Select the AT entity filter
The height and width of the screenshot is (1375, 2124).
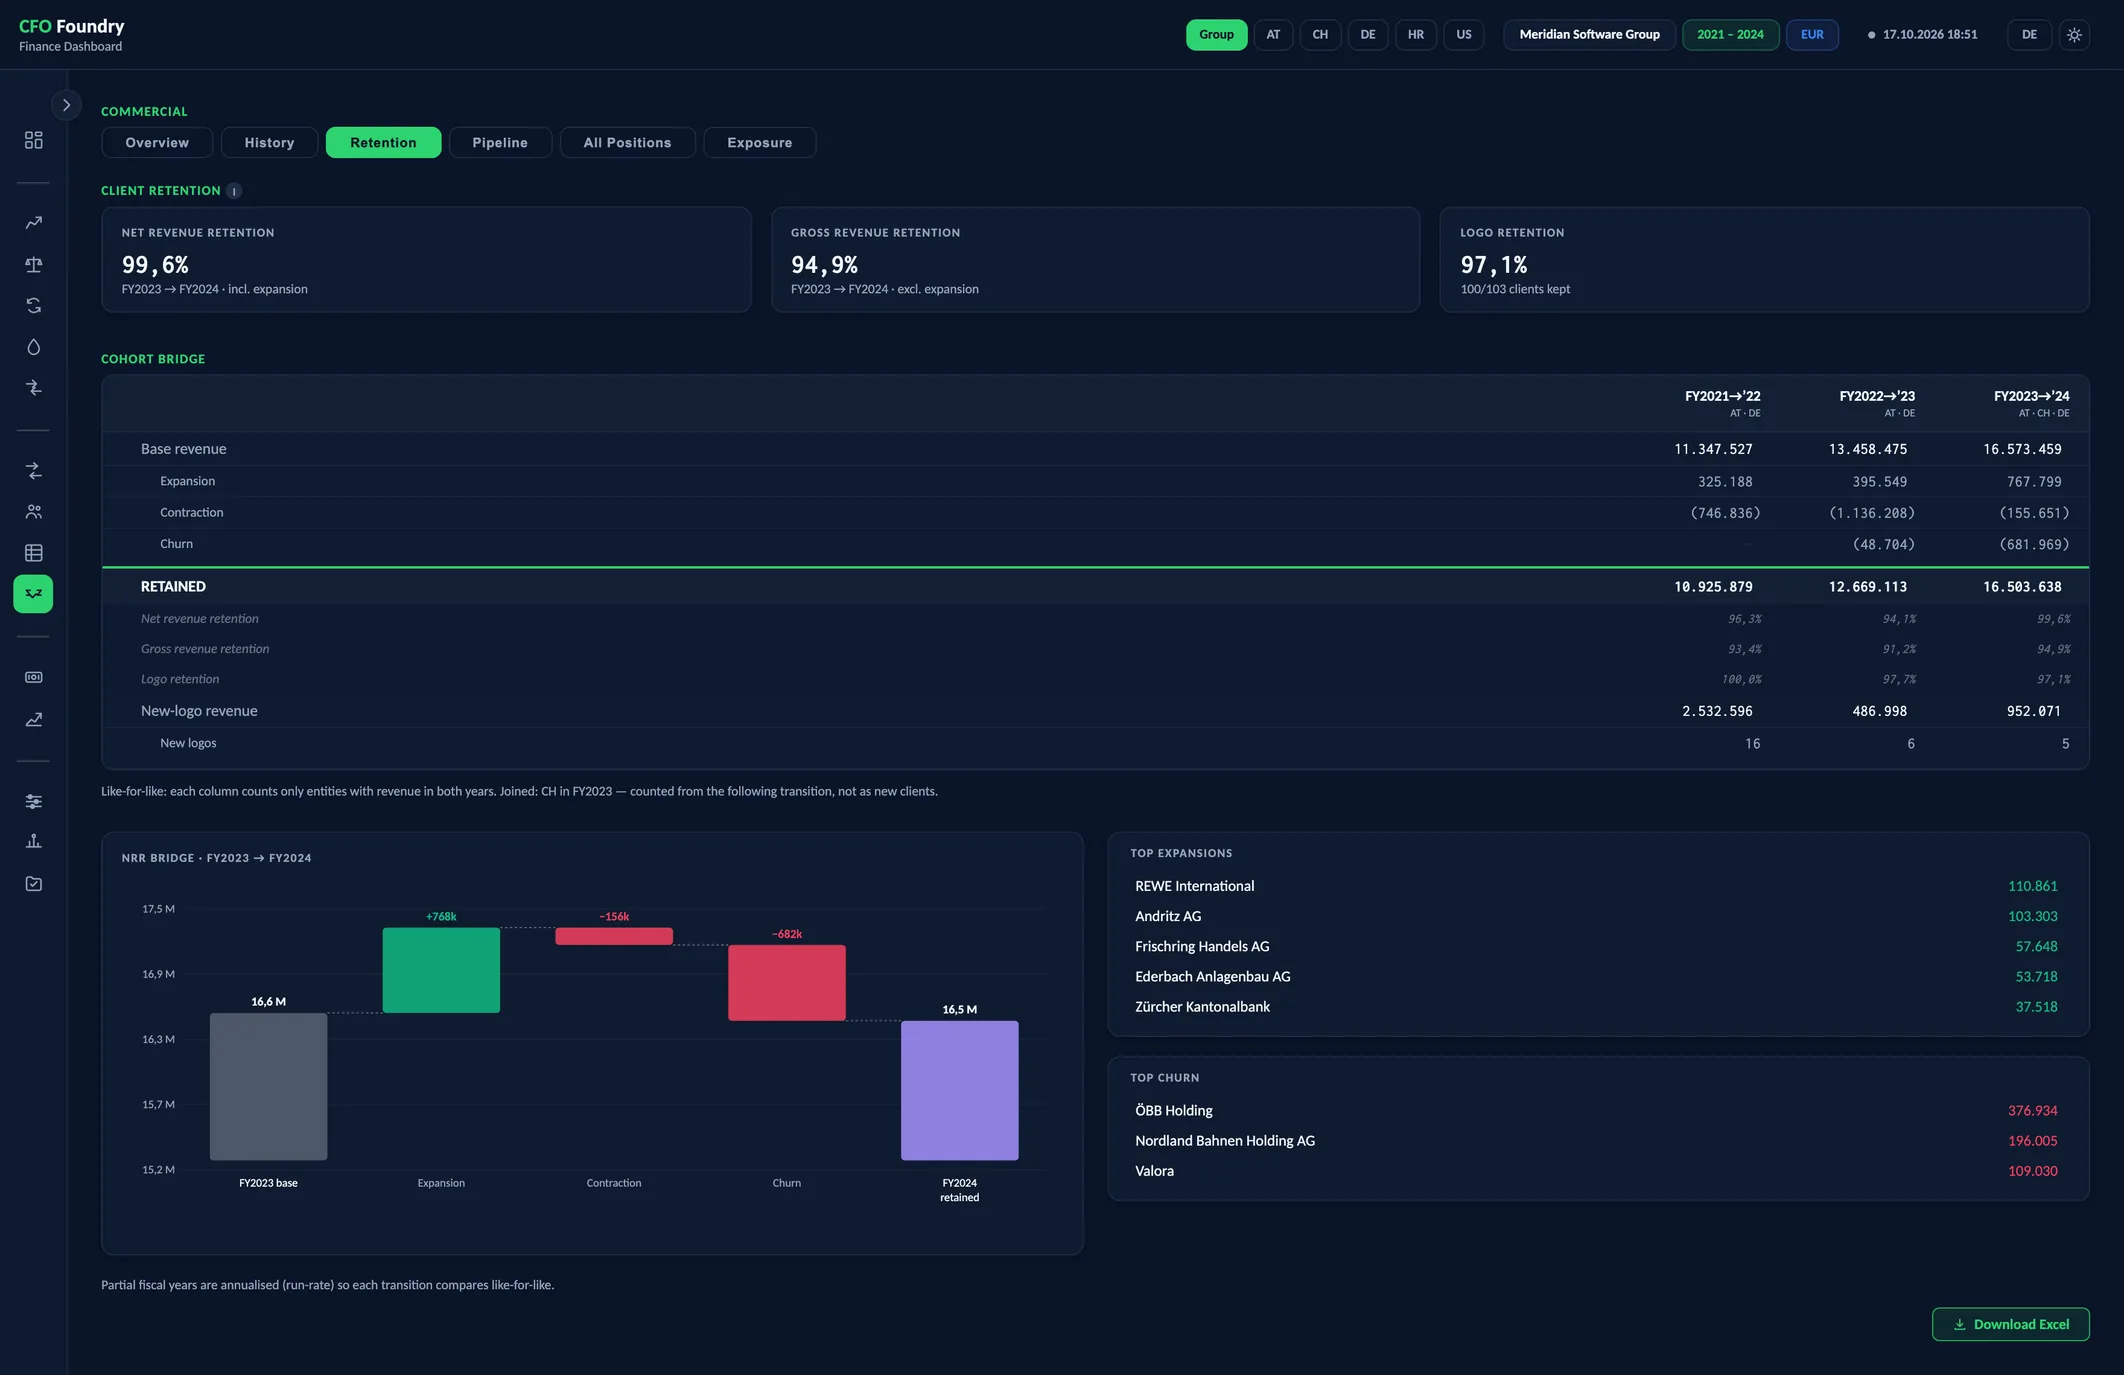(1273, 35)
